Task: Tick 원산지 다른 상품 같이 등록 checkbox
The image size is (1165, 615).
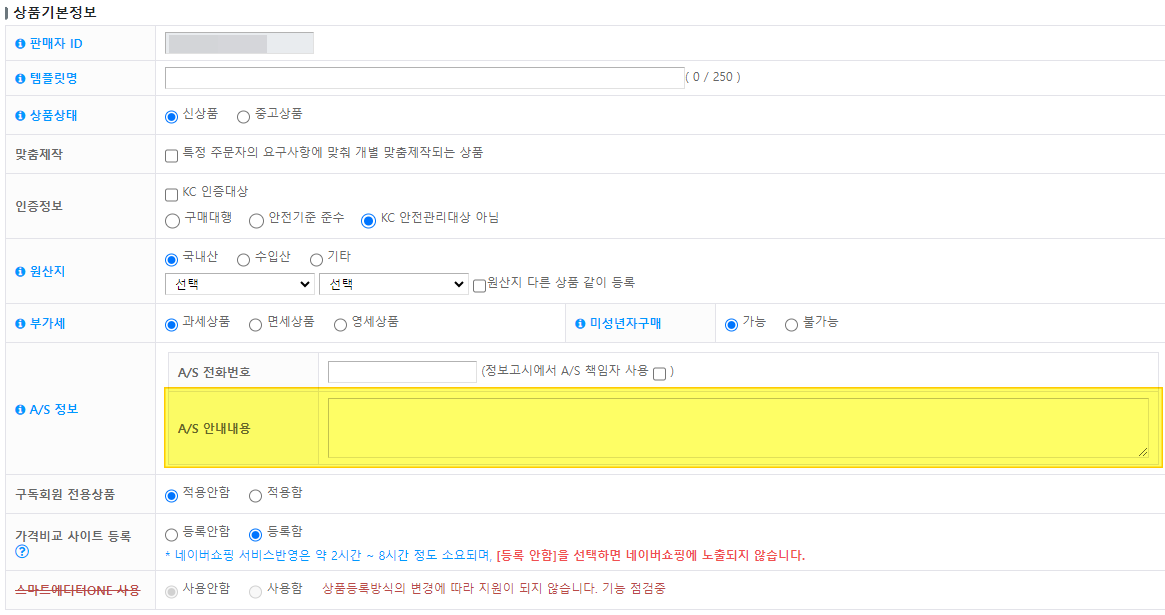Action: (x=480, y=285)
